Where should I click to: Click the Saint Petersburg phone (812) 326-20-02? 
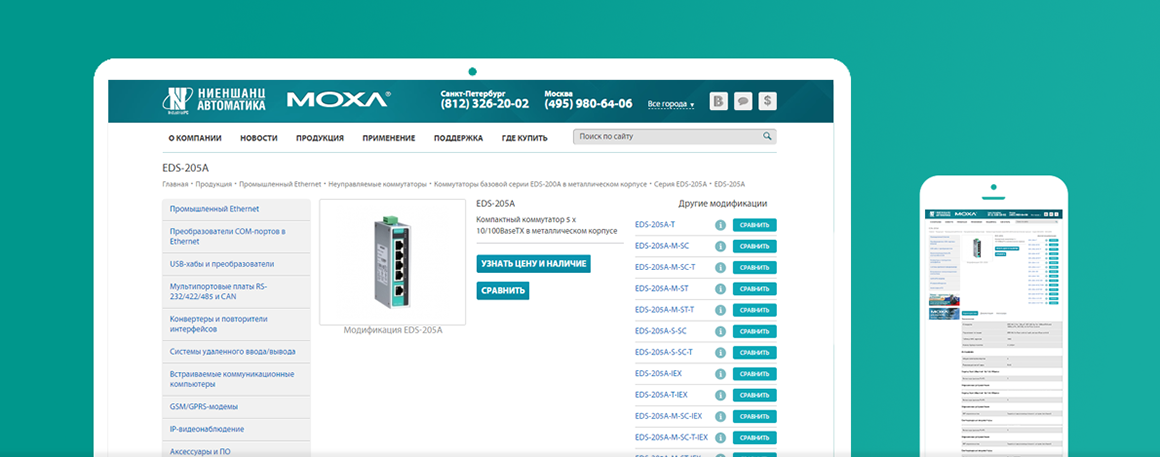(x=485, y=104)
